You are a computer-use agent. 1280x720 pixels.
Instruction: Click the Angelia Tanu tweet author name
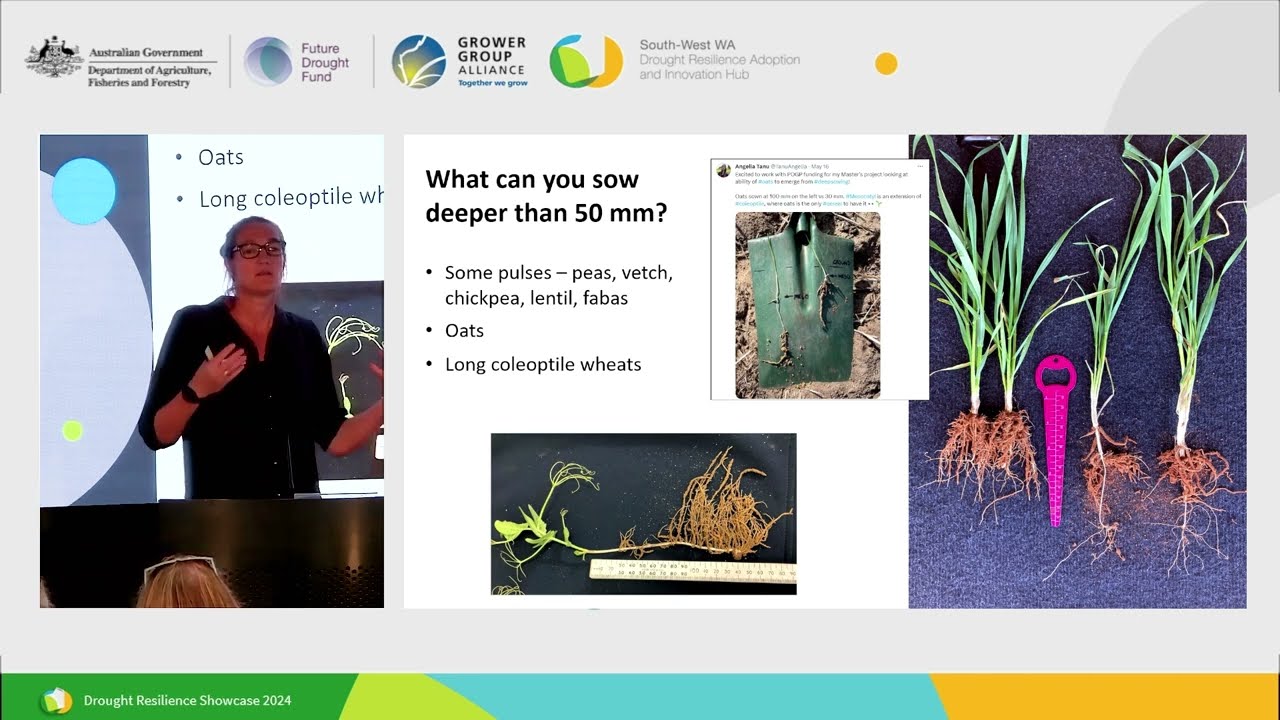click(x=753, y=165)
